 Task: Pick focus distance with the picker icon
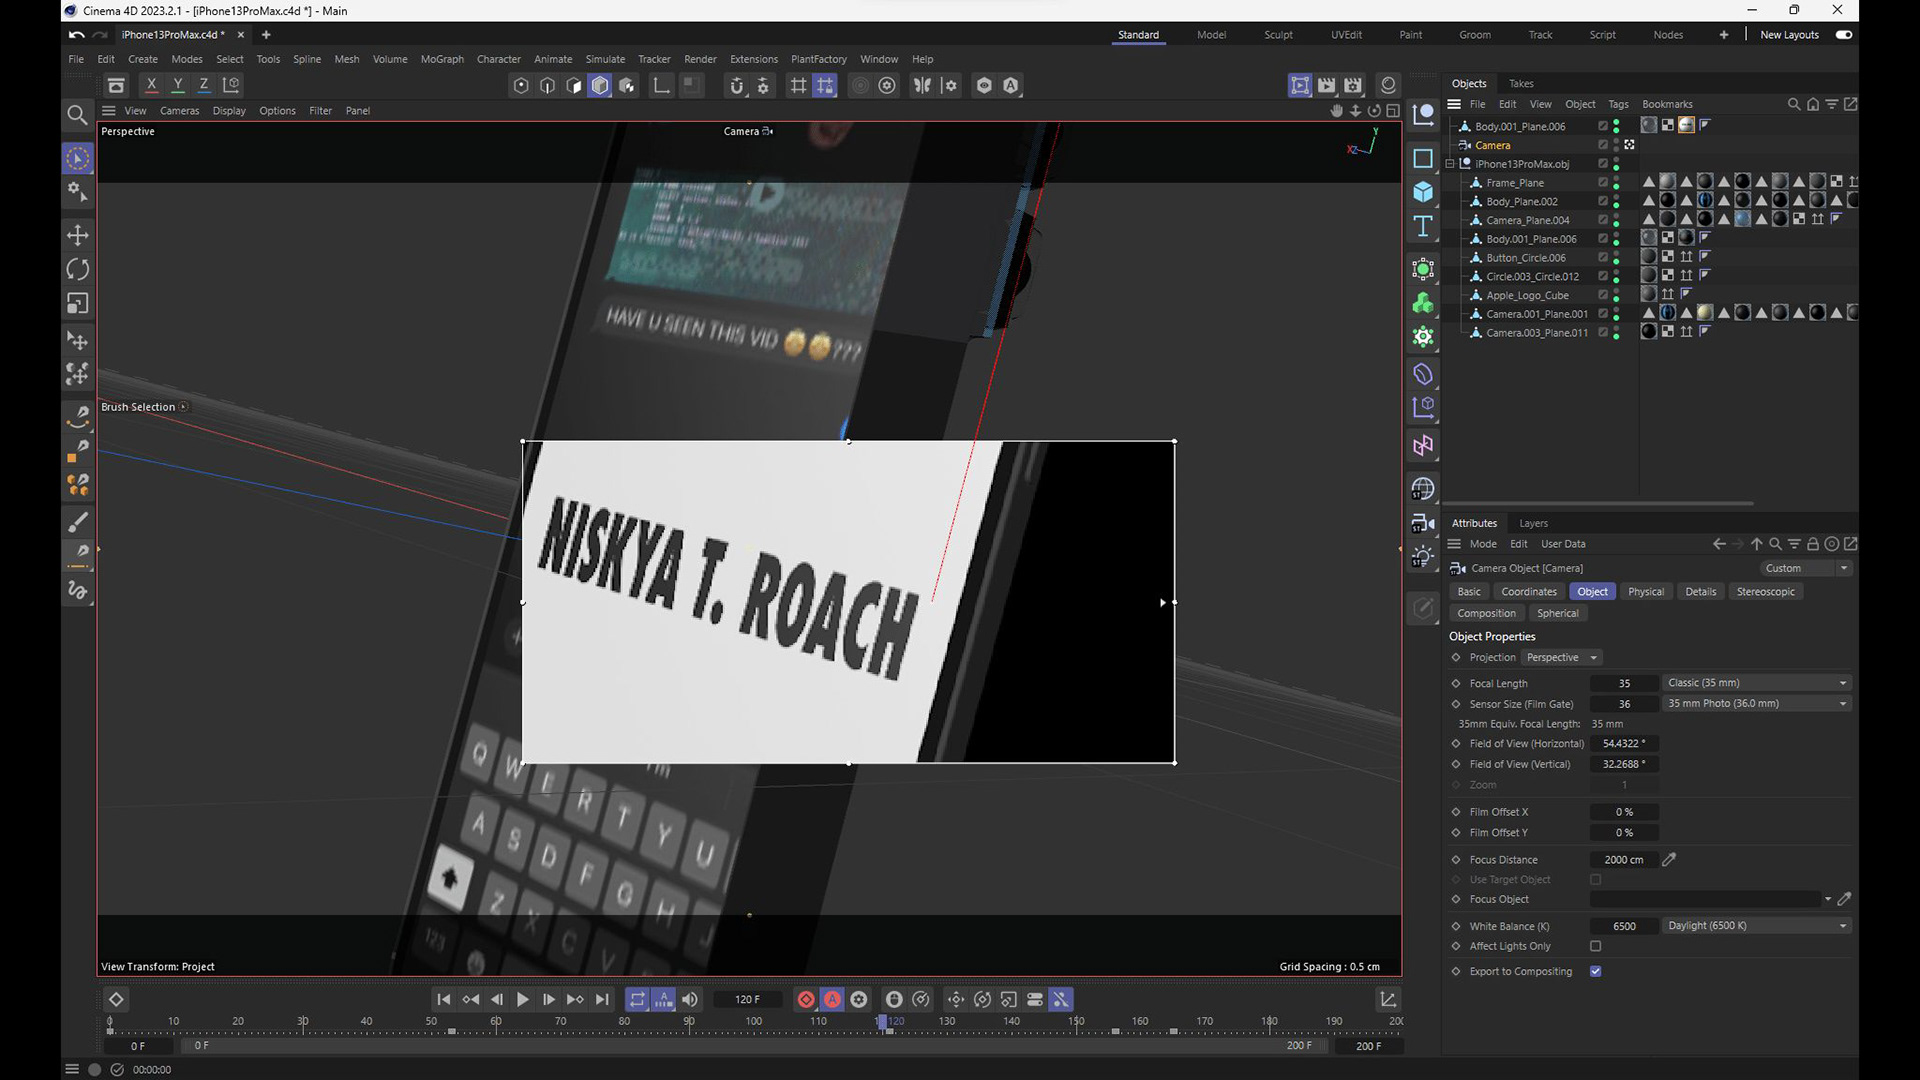[x=1669, y=859]
